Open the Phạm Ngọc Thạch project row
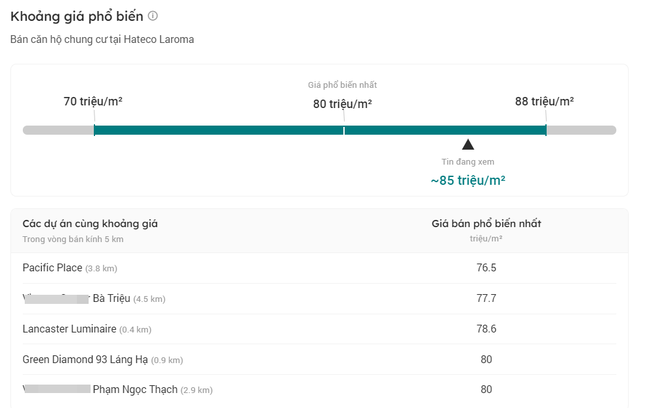The height and width of the screenshot is (408, 645). (x=135, y=389)
